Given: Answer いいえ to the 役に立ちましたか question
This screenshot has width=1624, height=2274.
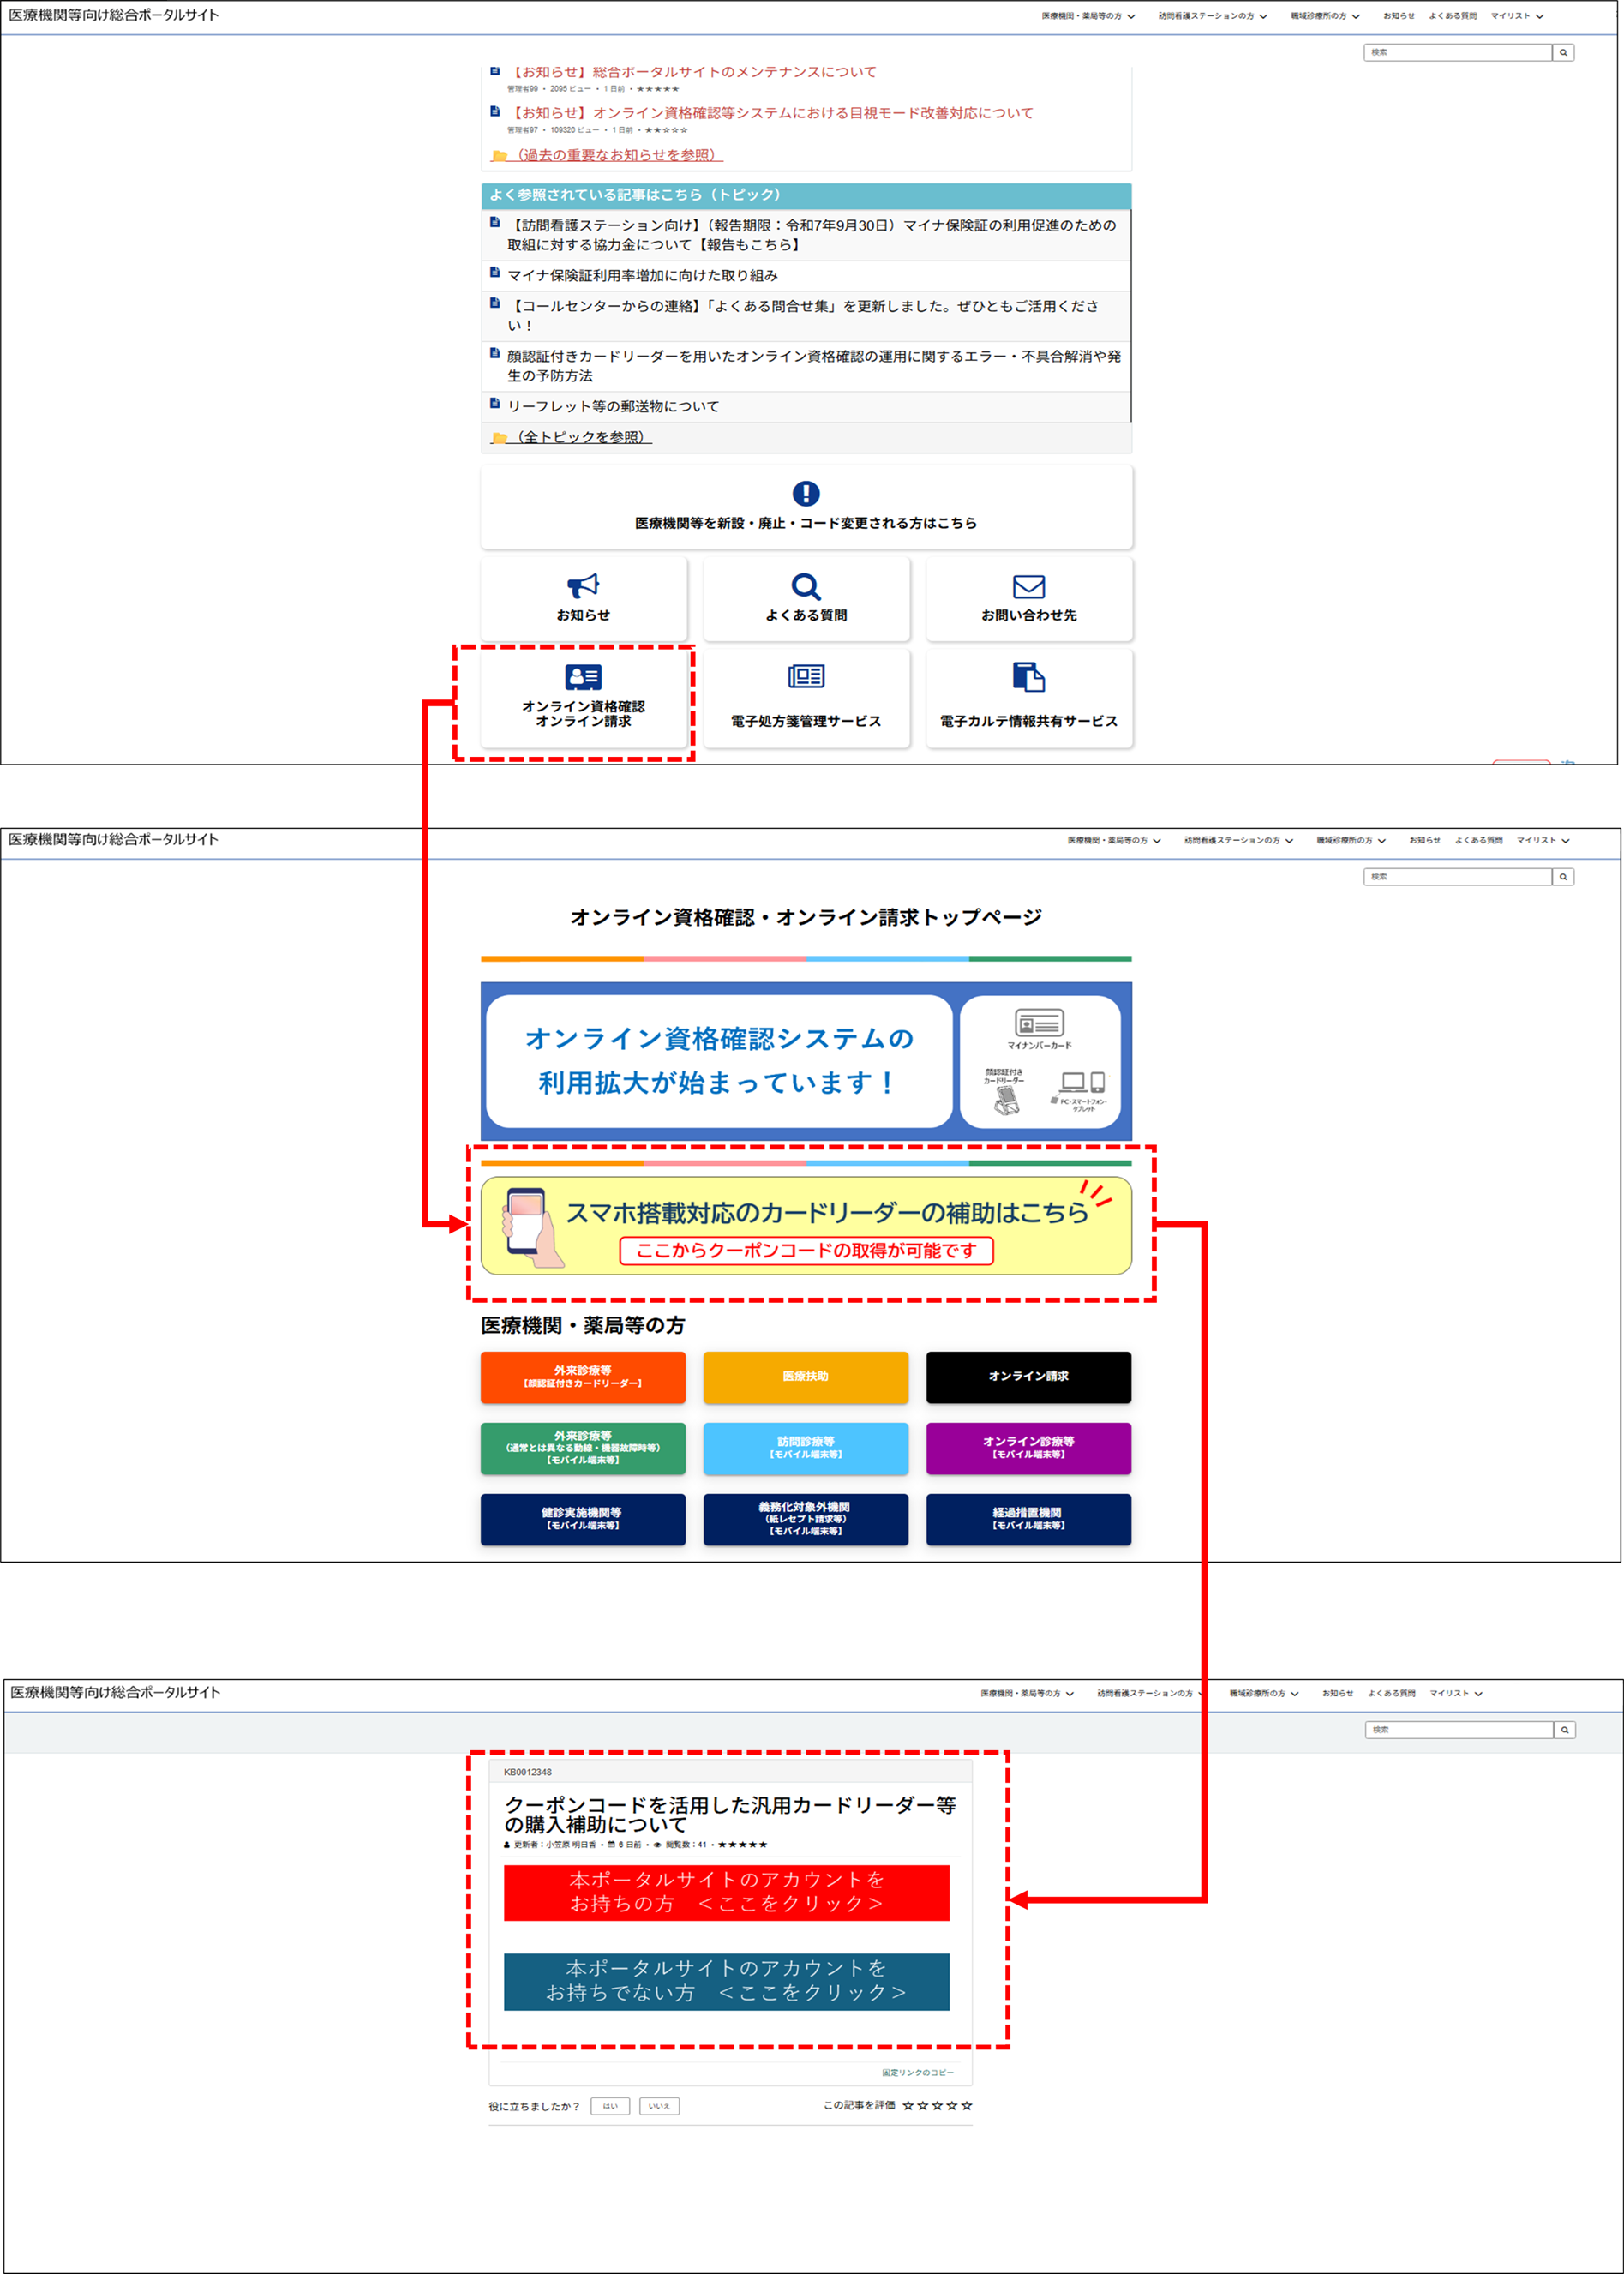Looking at the screenshot, I should [x=659, y=2106].
